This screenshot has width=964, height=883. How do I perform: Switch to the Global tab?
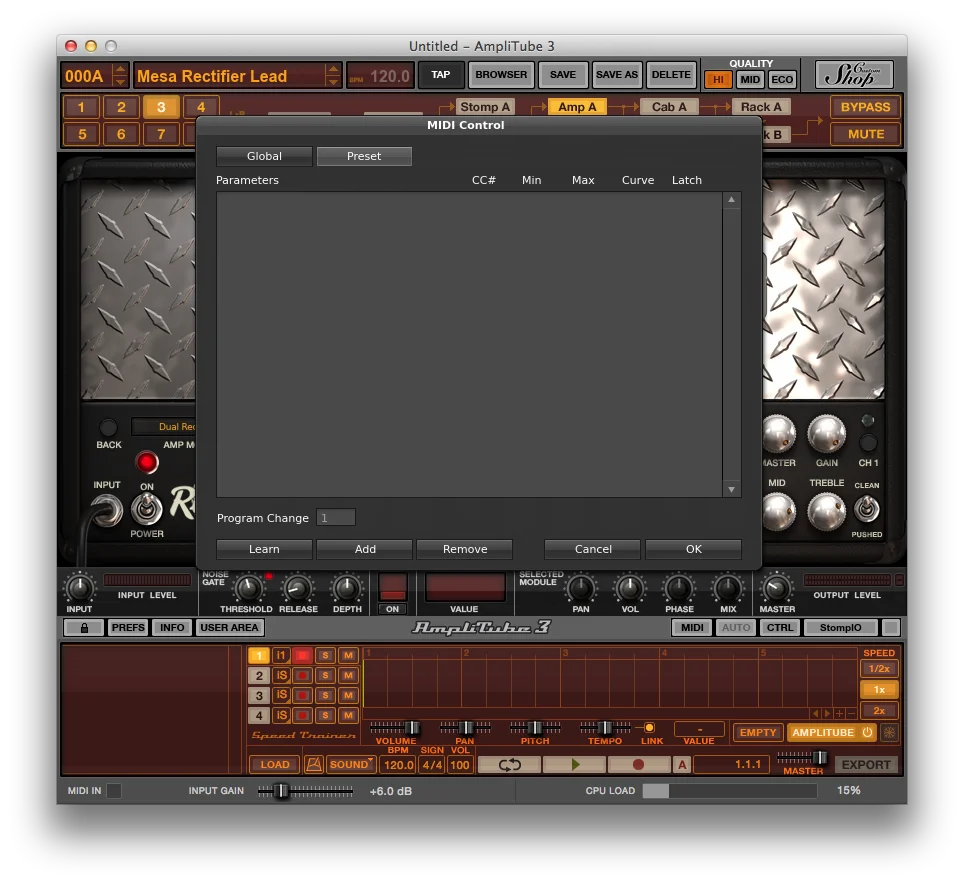click(x=264, y=156)
